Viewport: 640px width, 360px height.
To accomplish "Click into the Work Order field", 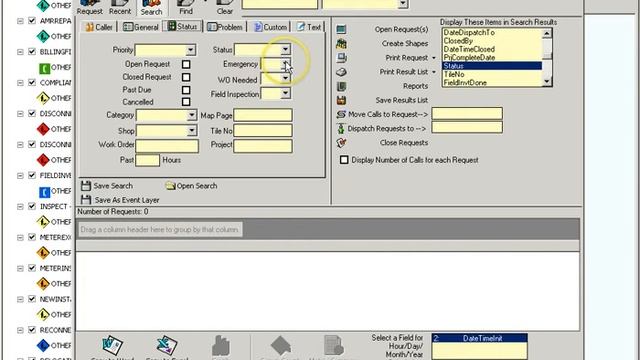I will coord(167,146).
